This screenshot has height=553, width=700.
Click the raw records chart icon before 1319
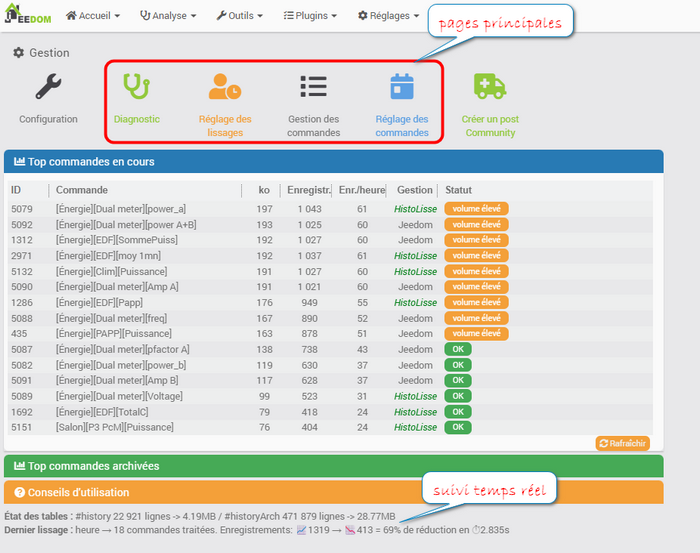click(x=301, y=530)
